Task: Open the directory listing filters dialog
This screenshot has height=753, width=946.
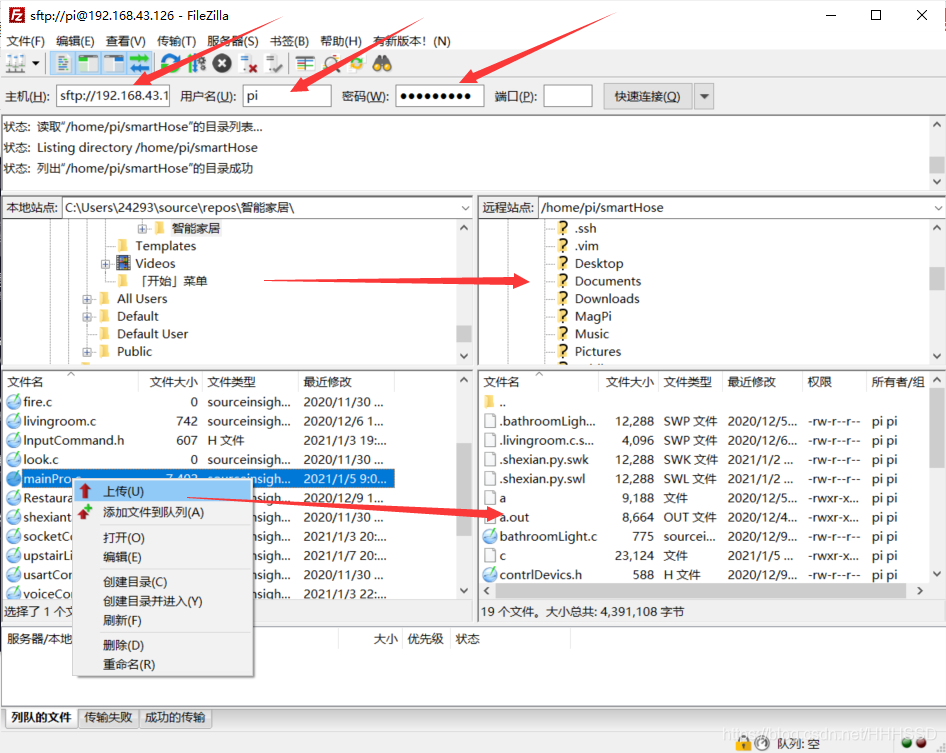Action: 305,63
